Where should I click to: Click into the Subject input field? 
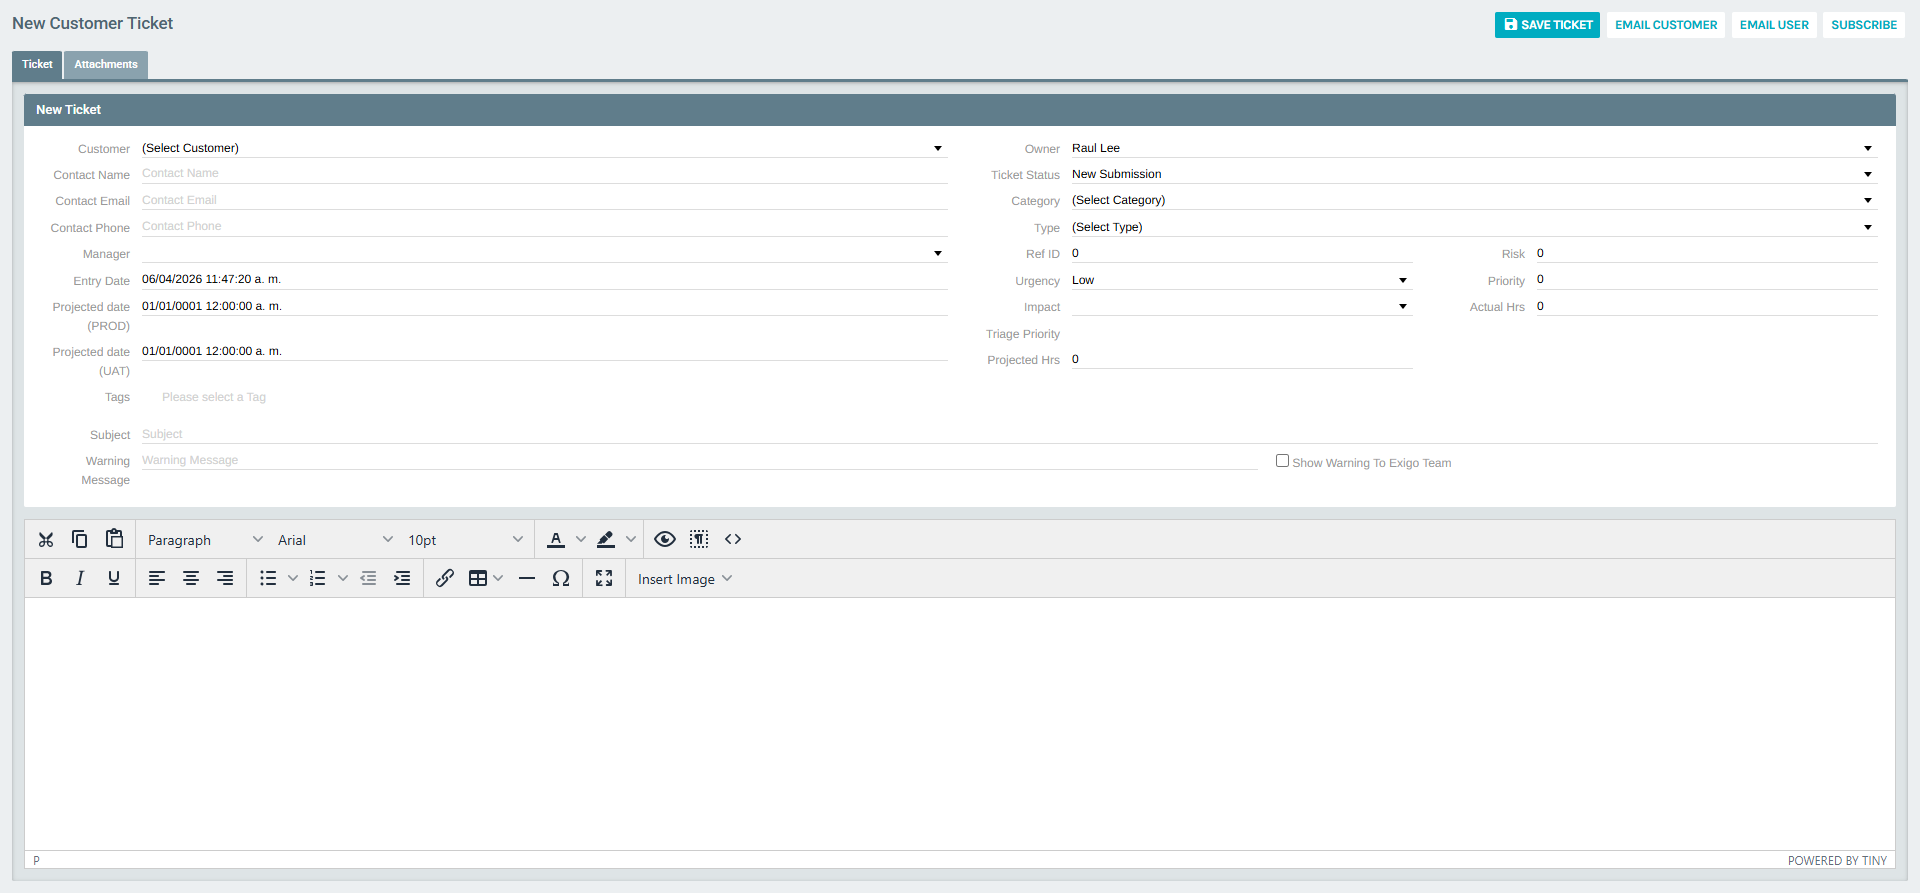[x=1008, y=434]
